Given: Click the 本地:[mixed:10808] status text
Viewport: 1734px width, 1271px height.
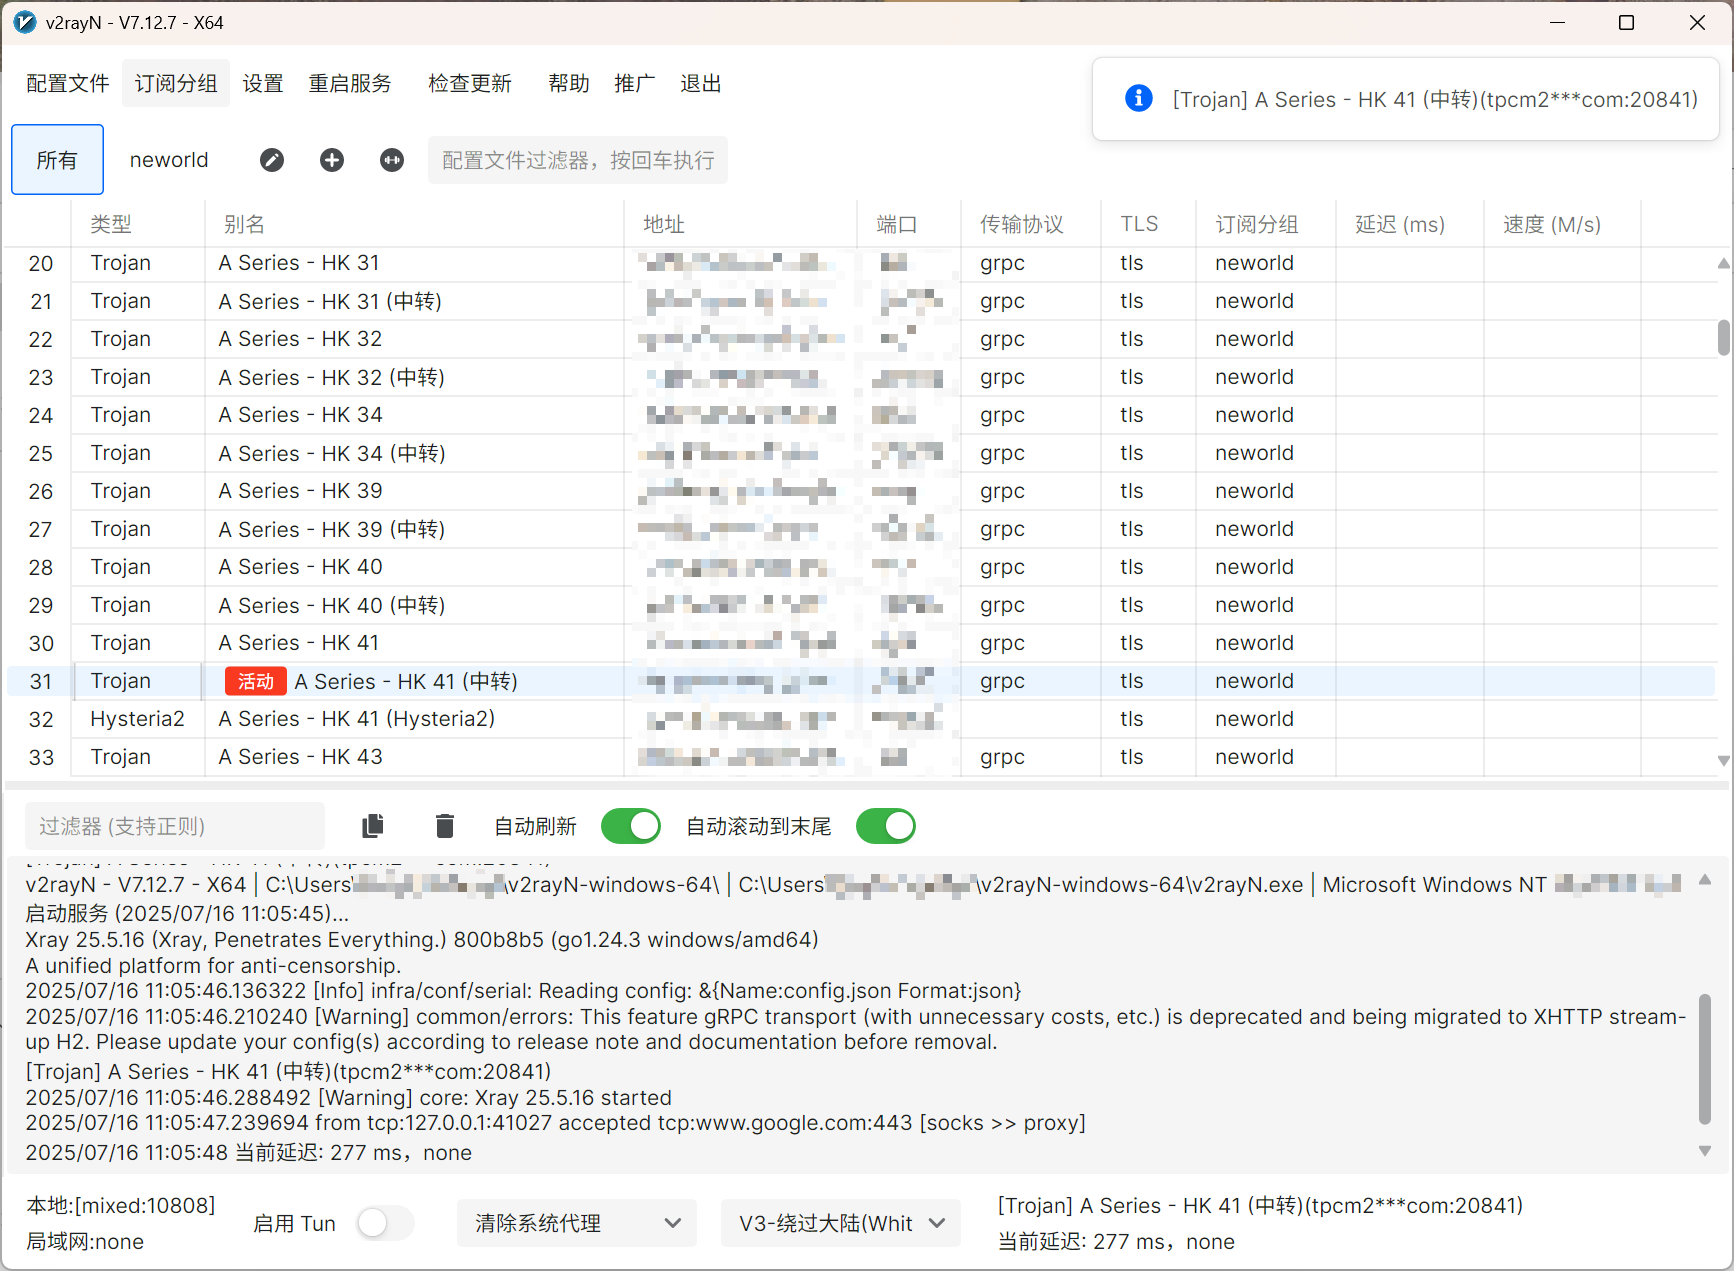Looking at the screenshot, I should tap(121, 1206).
